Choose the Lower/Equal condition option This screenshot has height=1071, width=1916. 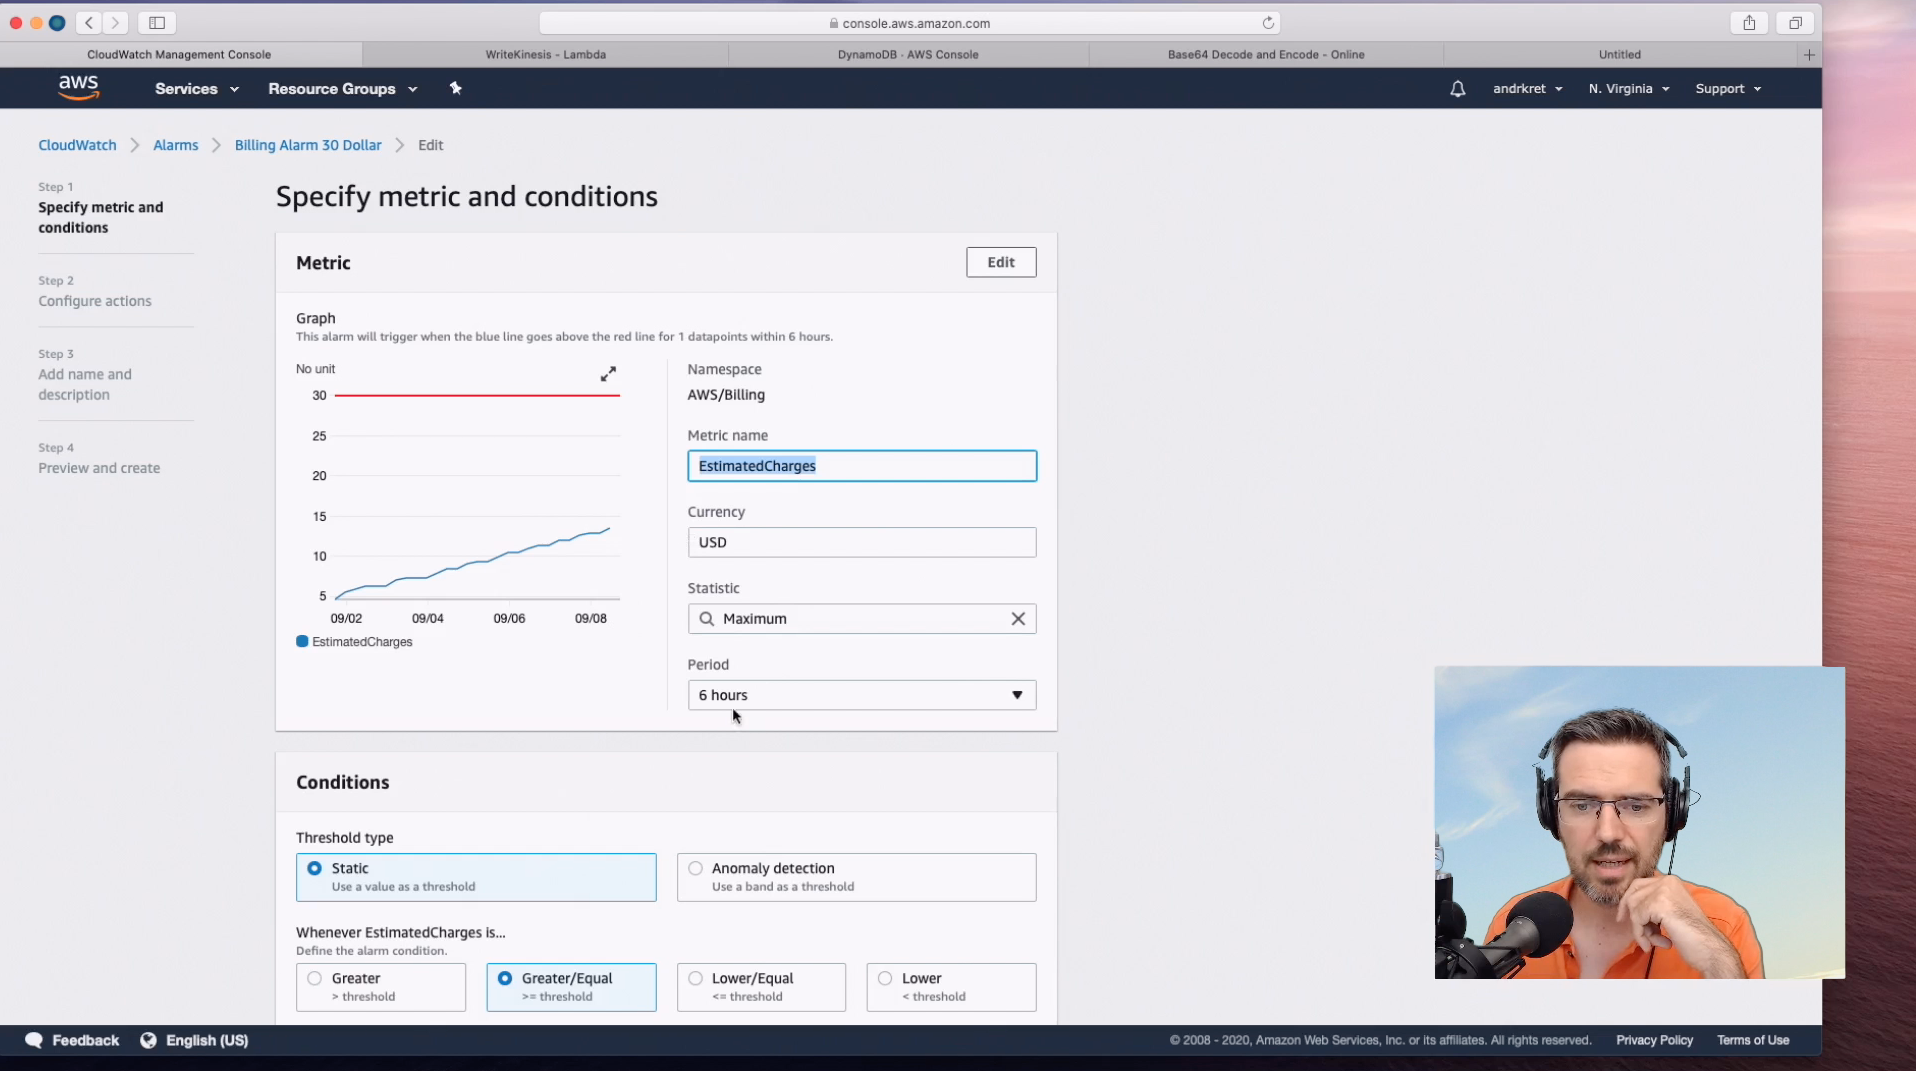coord(761,987)
